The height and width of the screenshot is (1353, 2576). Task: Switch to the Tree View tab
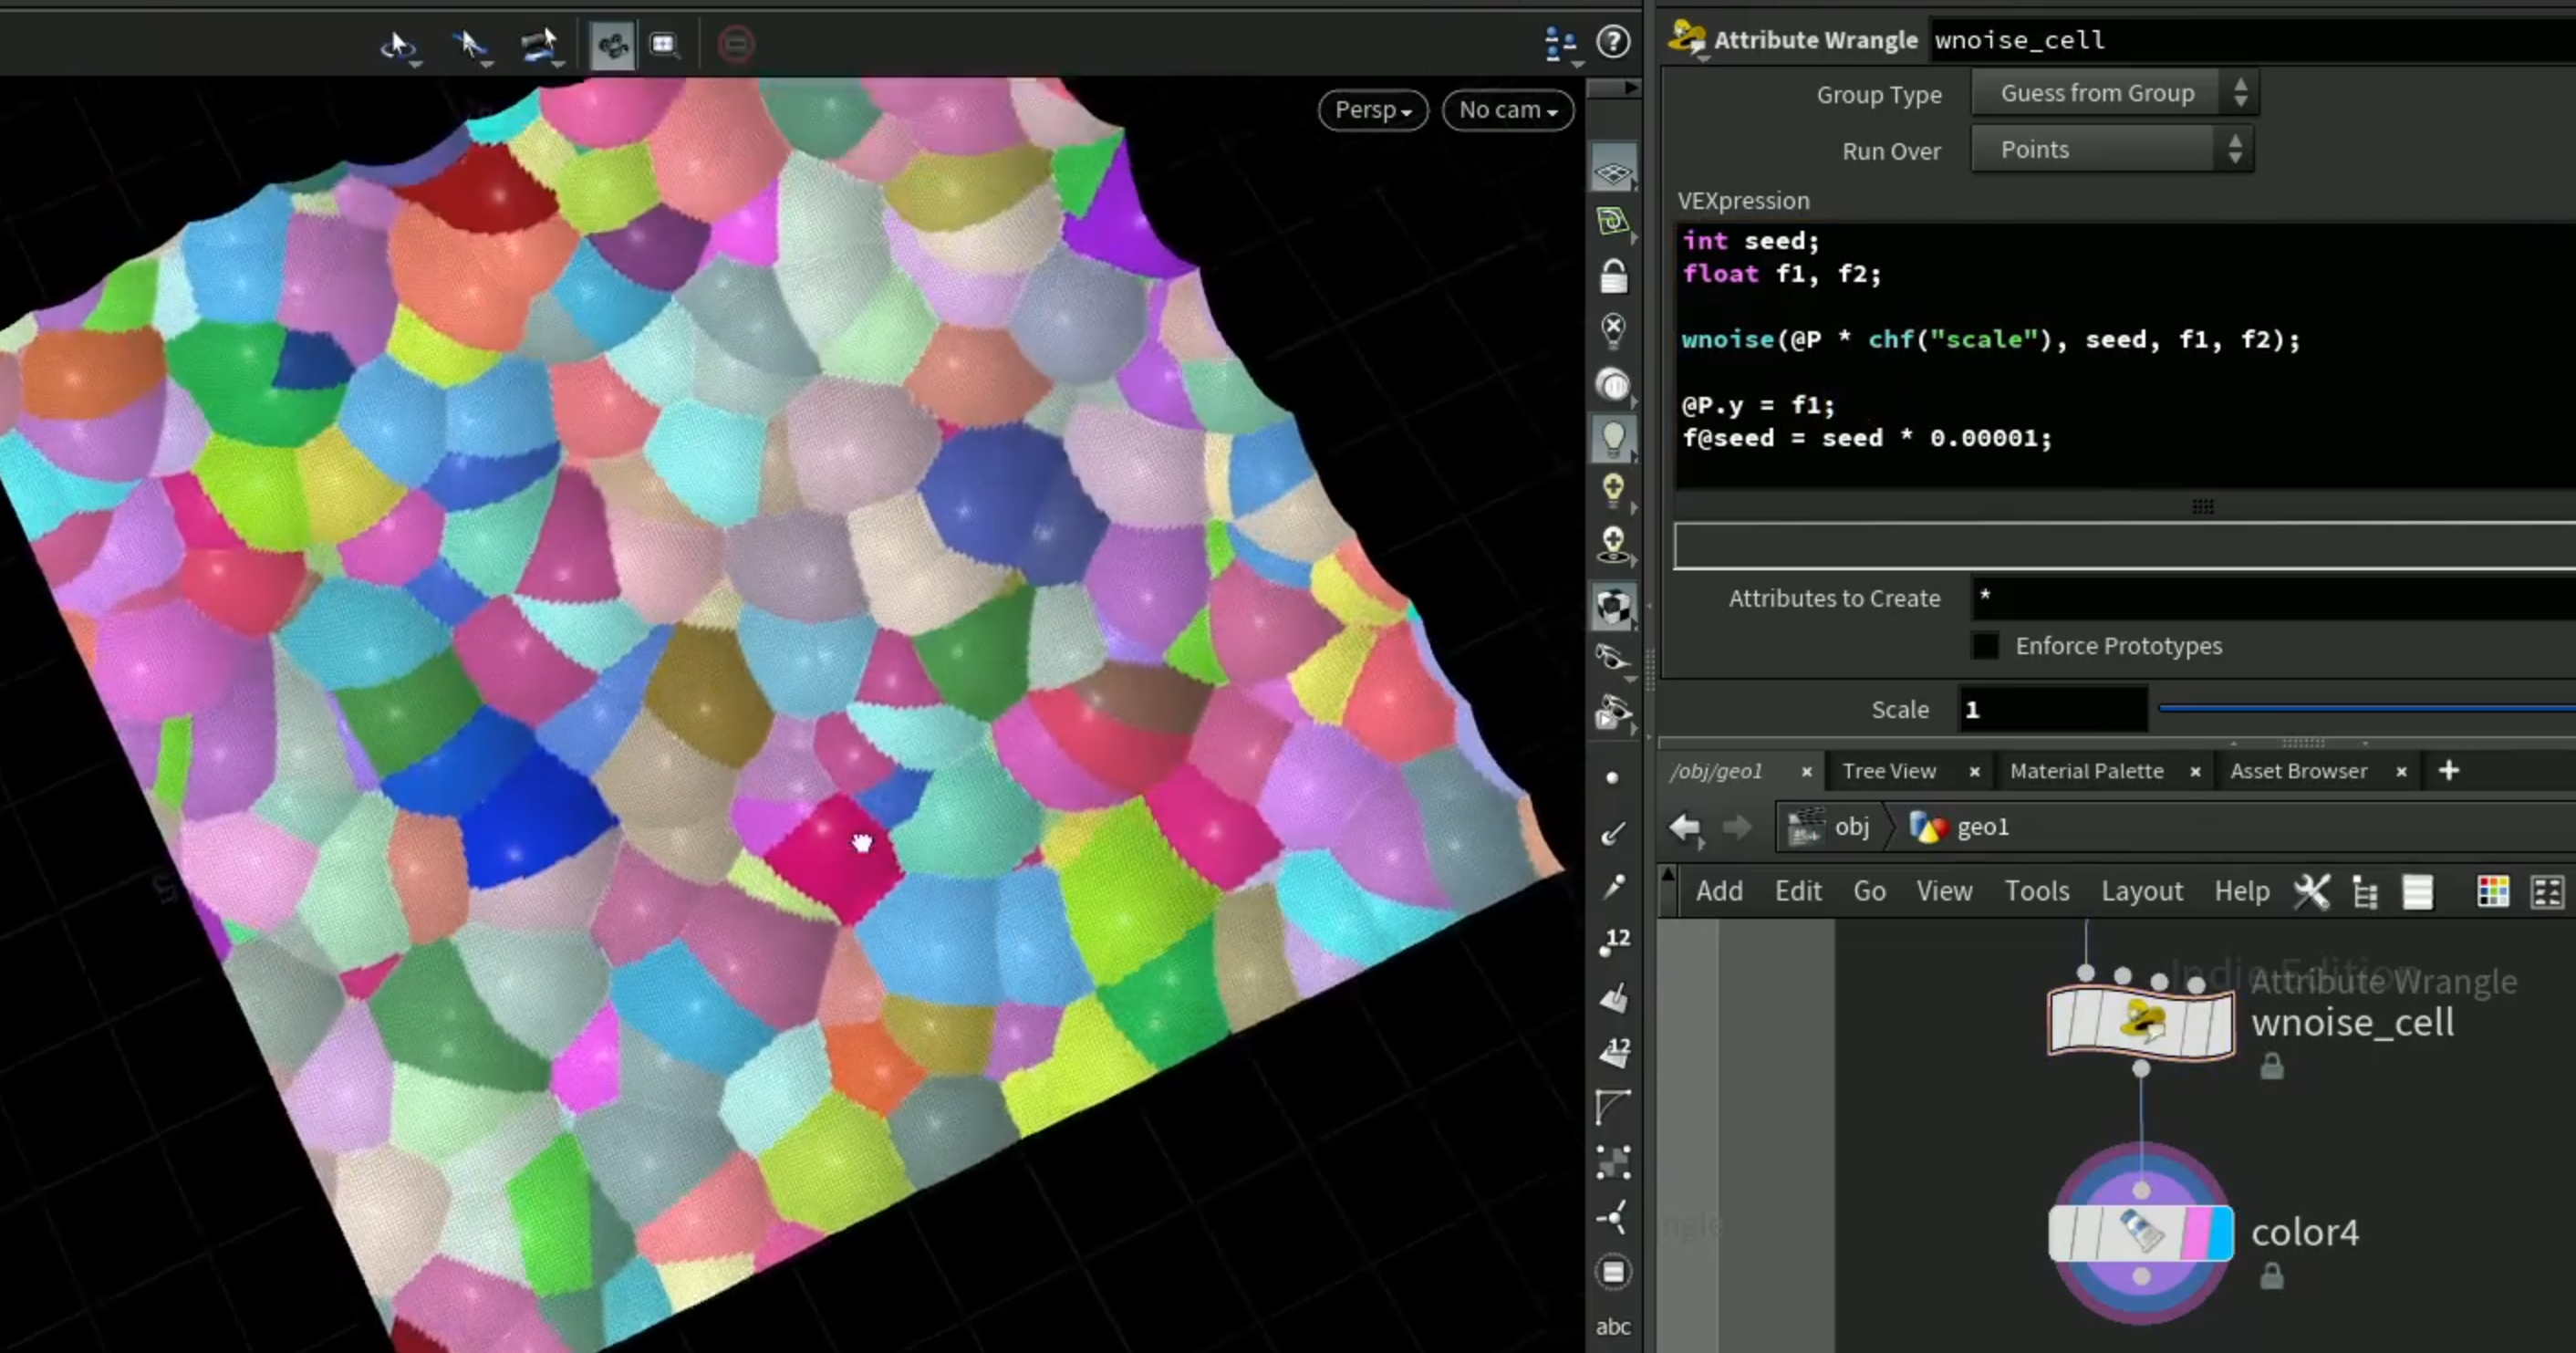pyautogui.click(x=1889, y=771)
